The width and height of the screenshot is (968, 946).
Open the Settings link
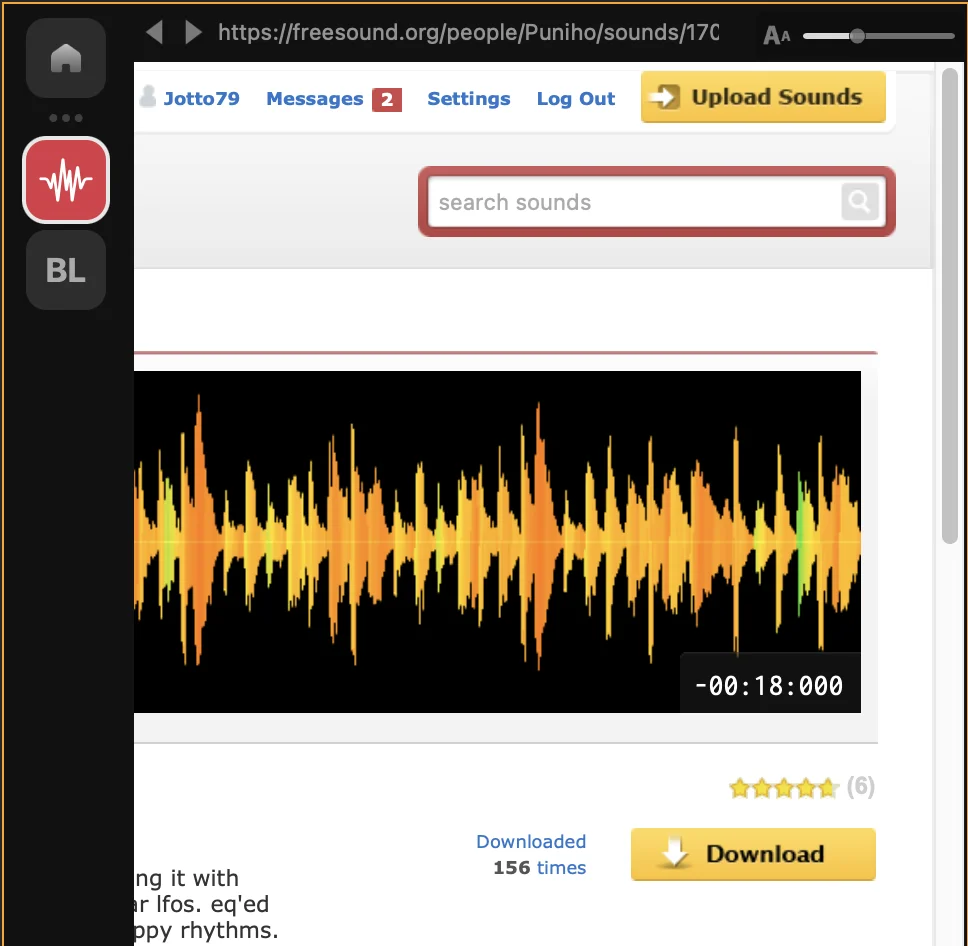tap(469, 99)
